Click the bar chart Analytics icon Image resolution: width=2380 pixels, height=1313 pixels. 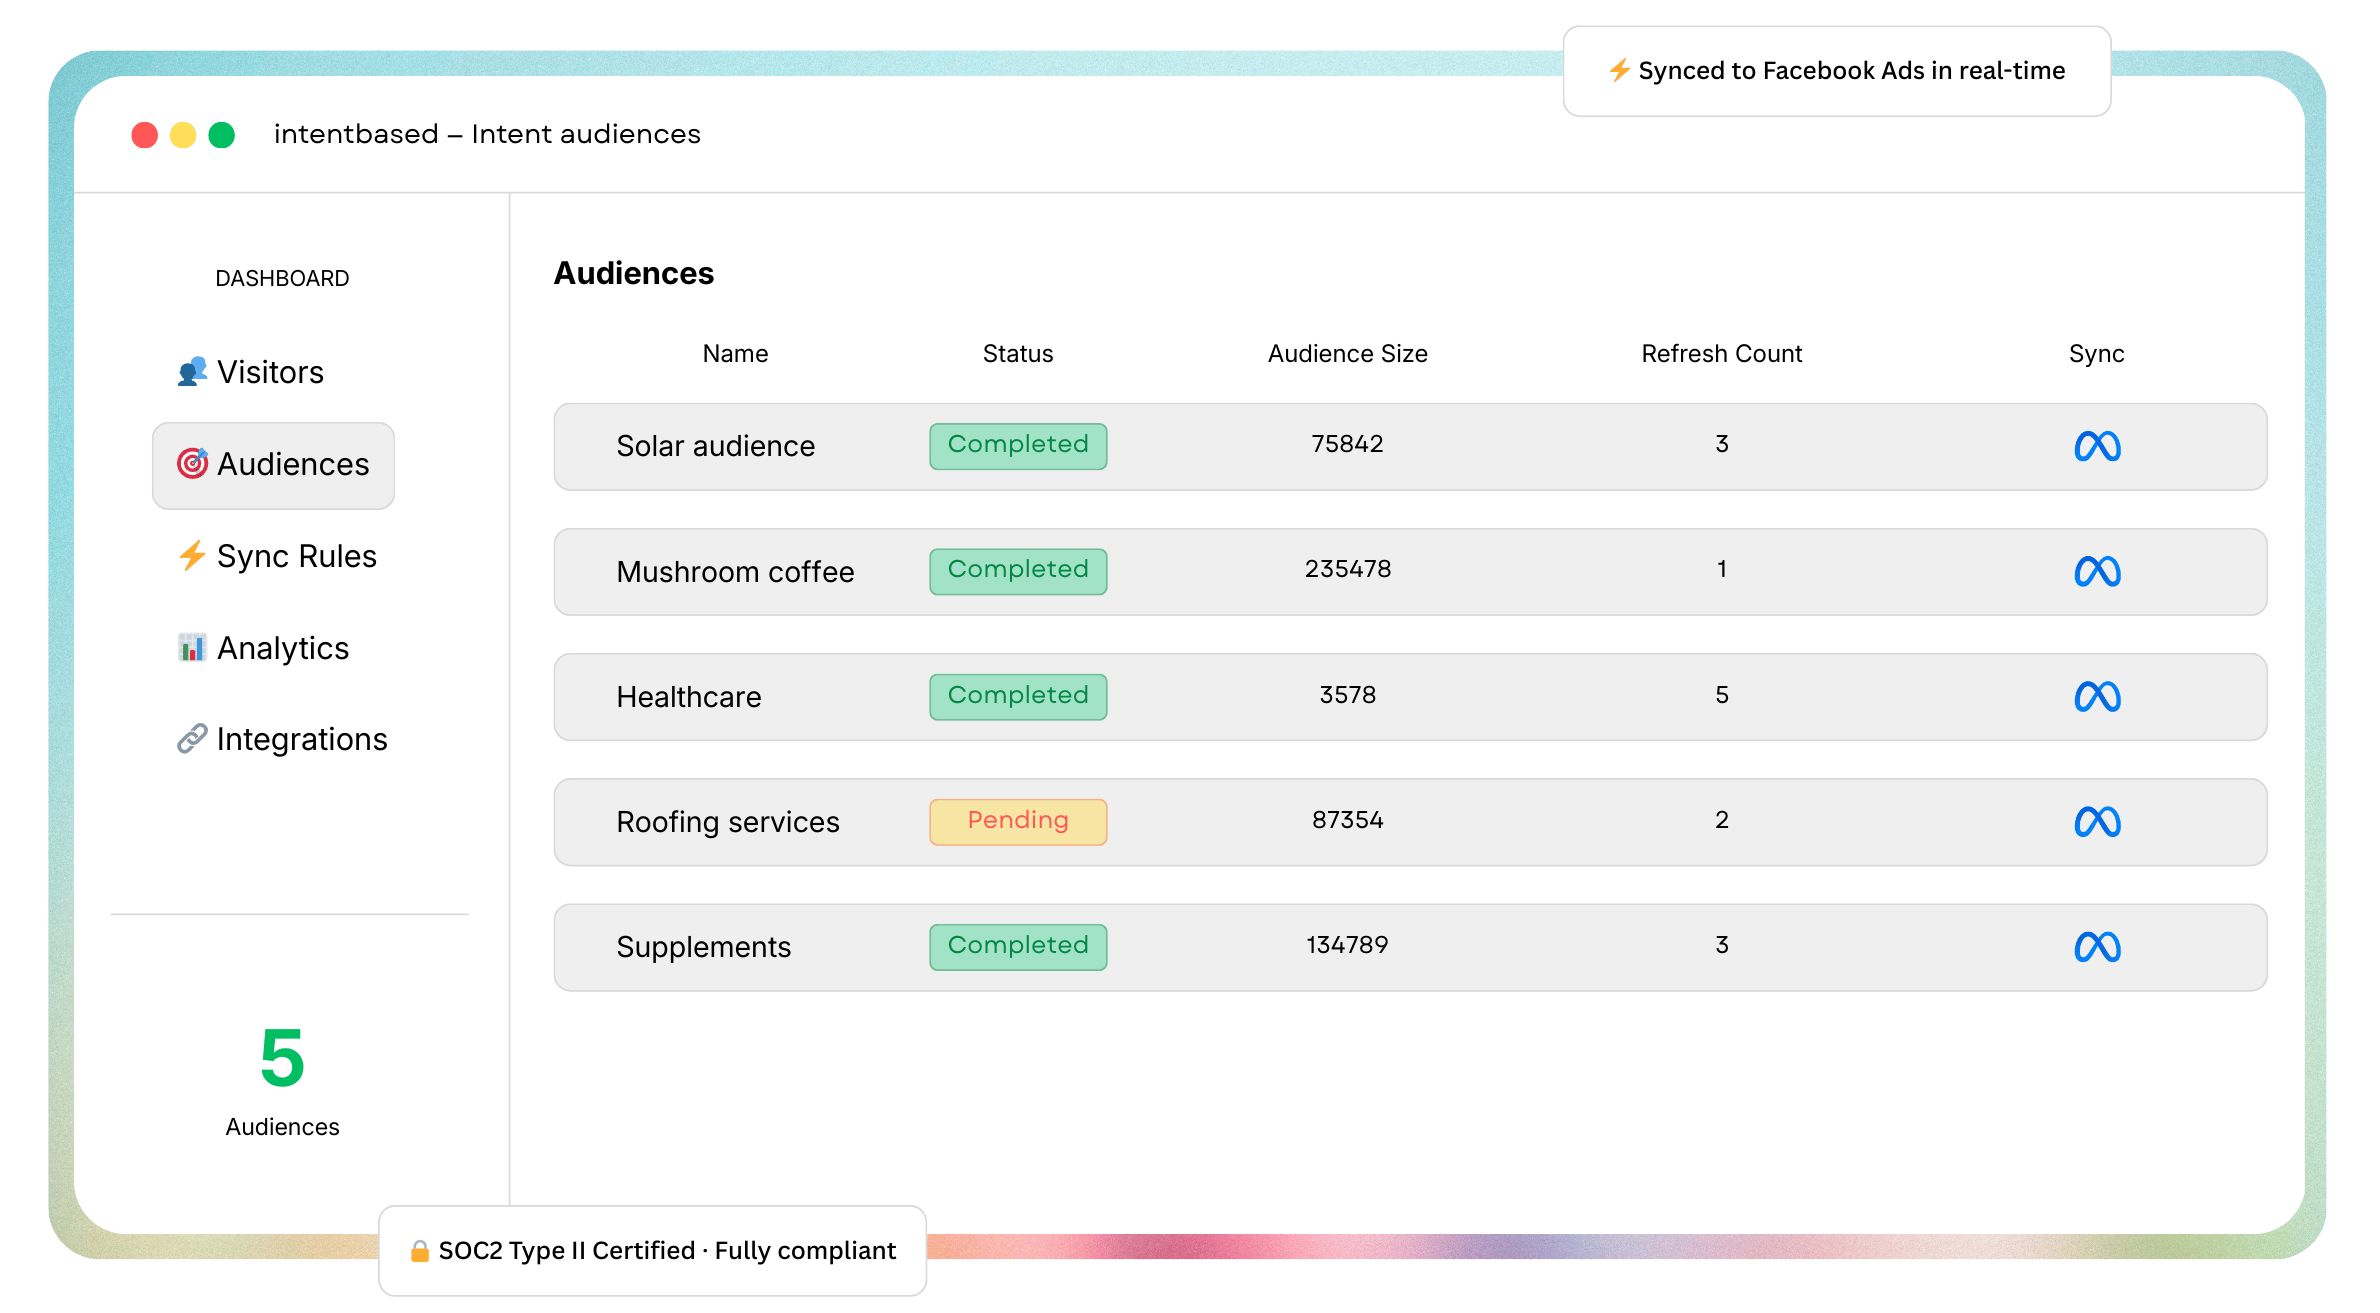(192, 648)
